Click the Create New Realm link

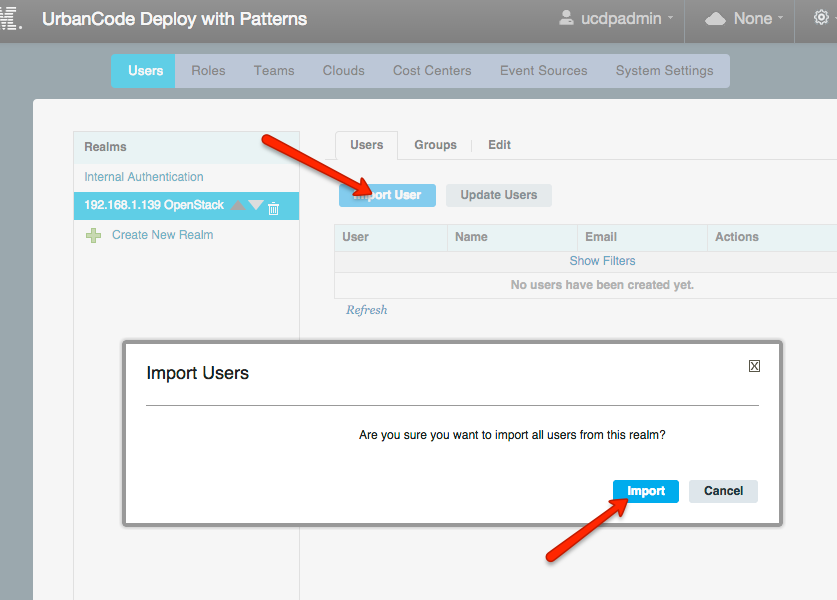coord(162,235)
